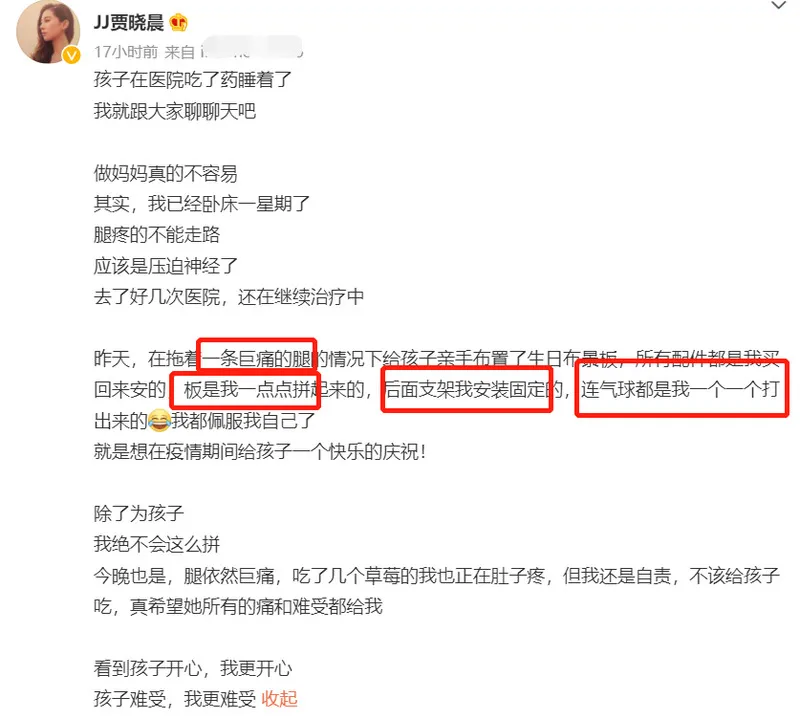Click the 17小时前 timestamp
800x719 pixels.
[126, 52]
